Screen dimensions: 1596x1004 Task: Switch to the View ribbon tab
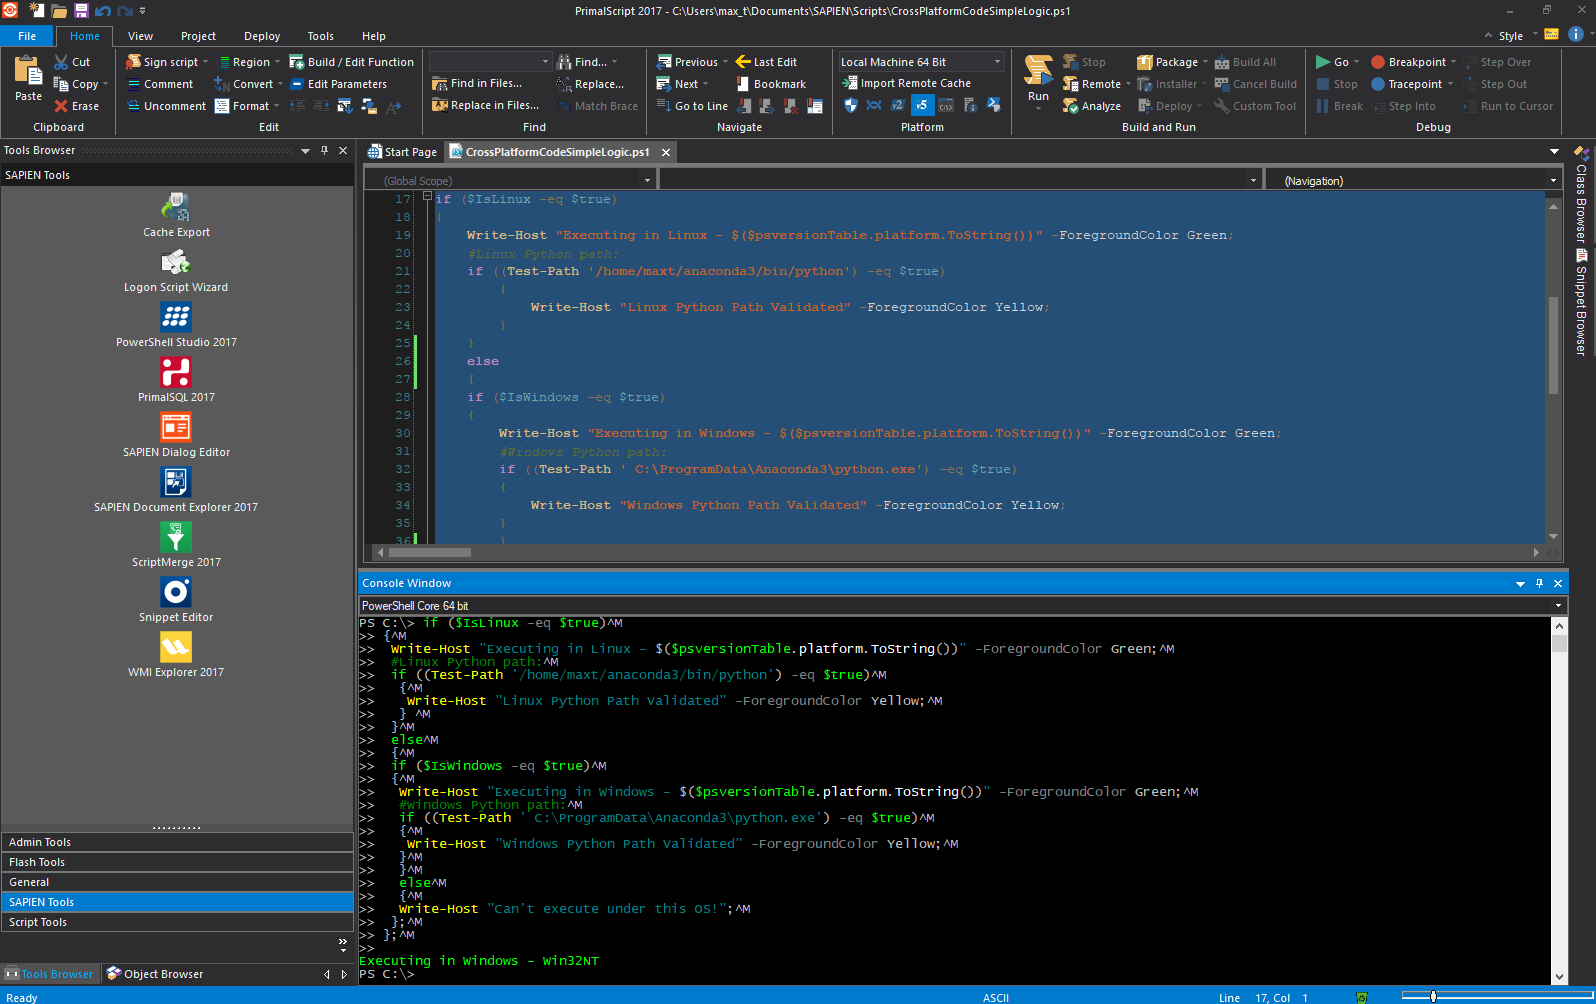141,36
